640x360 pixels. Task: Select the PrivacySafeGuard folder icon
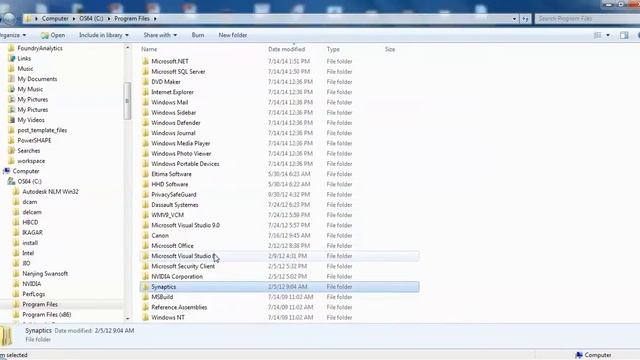(145, 194)
